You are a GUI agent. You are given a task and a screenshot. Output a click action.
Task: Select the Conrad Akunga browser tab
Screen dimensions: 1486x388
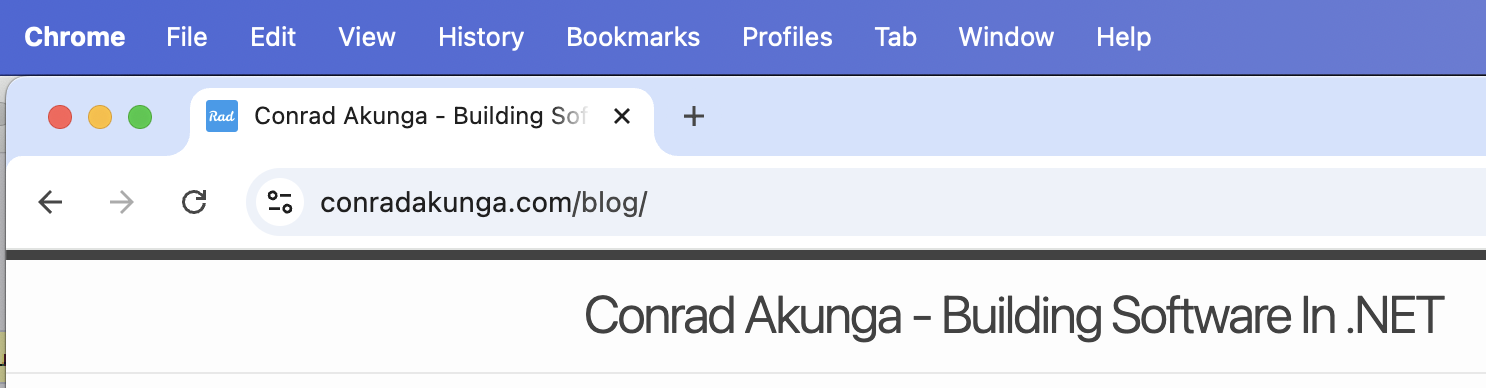pos(421,118)
